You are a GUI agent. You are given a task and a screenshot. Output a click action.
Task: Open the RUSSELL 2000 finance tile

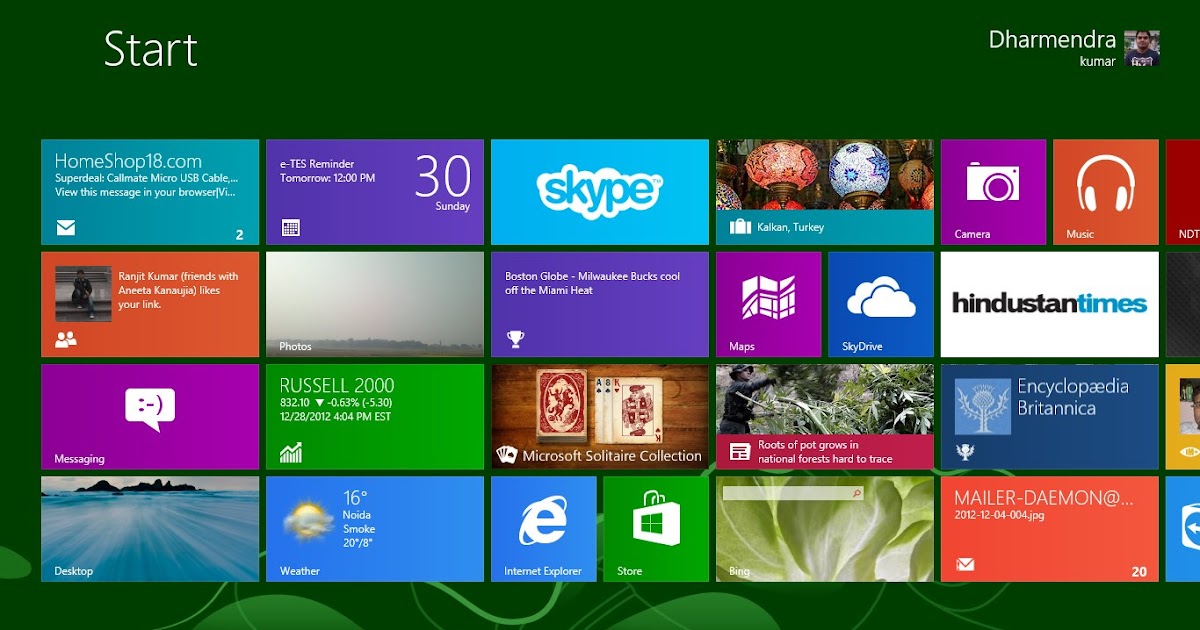pyautogui.click(x=375, y=417)
